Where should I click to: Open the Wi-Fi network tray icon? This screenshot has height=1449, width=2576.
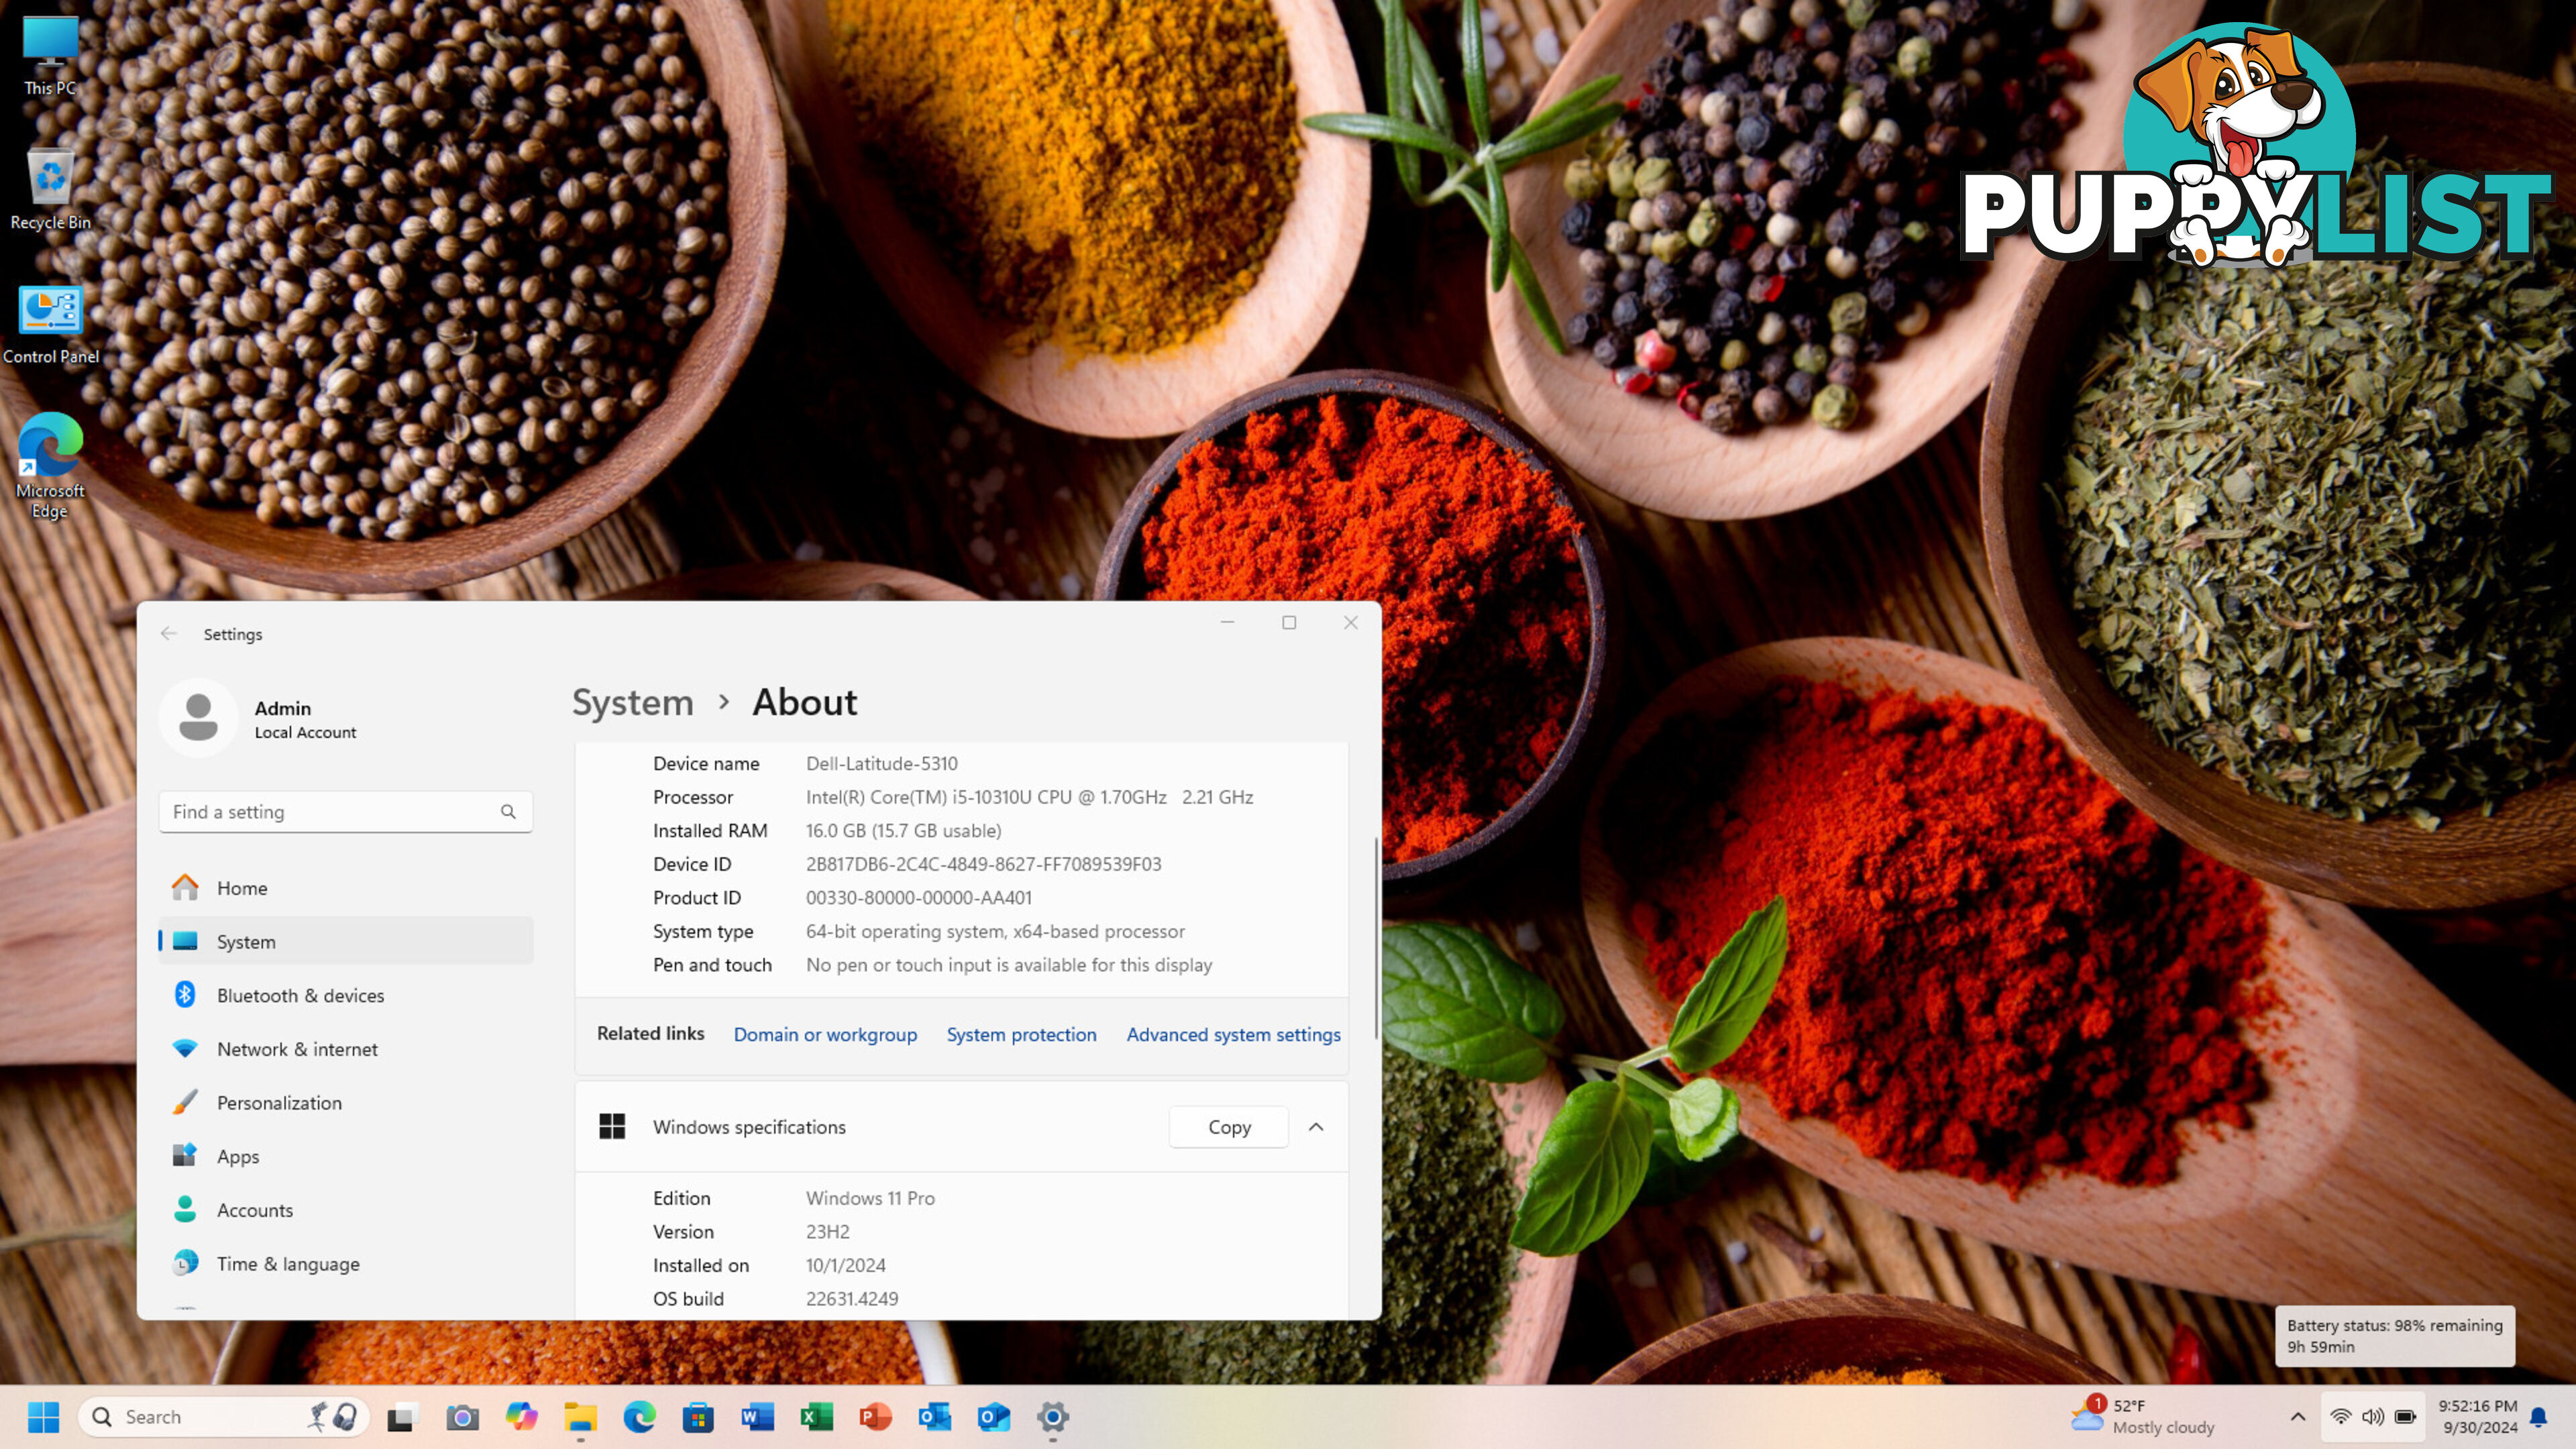[2340, 1416]
